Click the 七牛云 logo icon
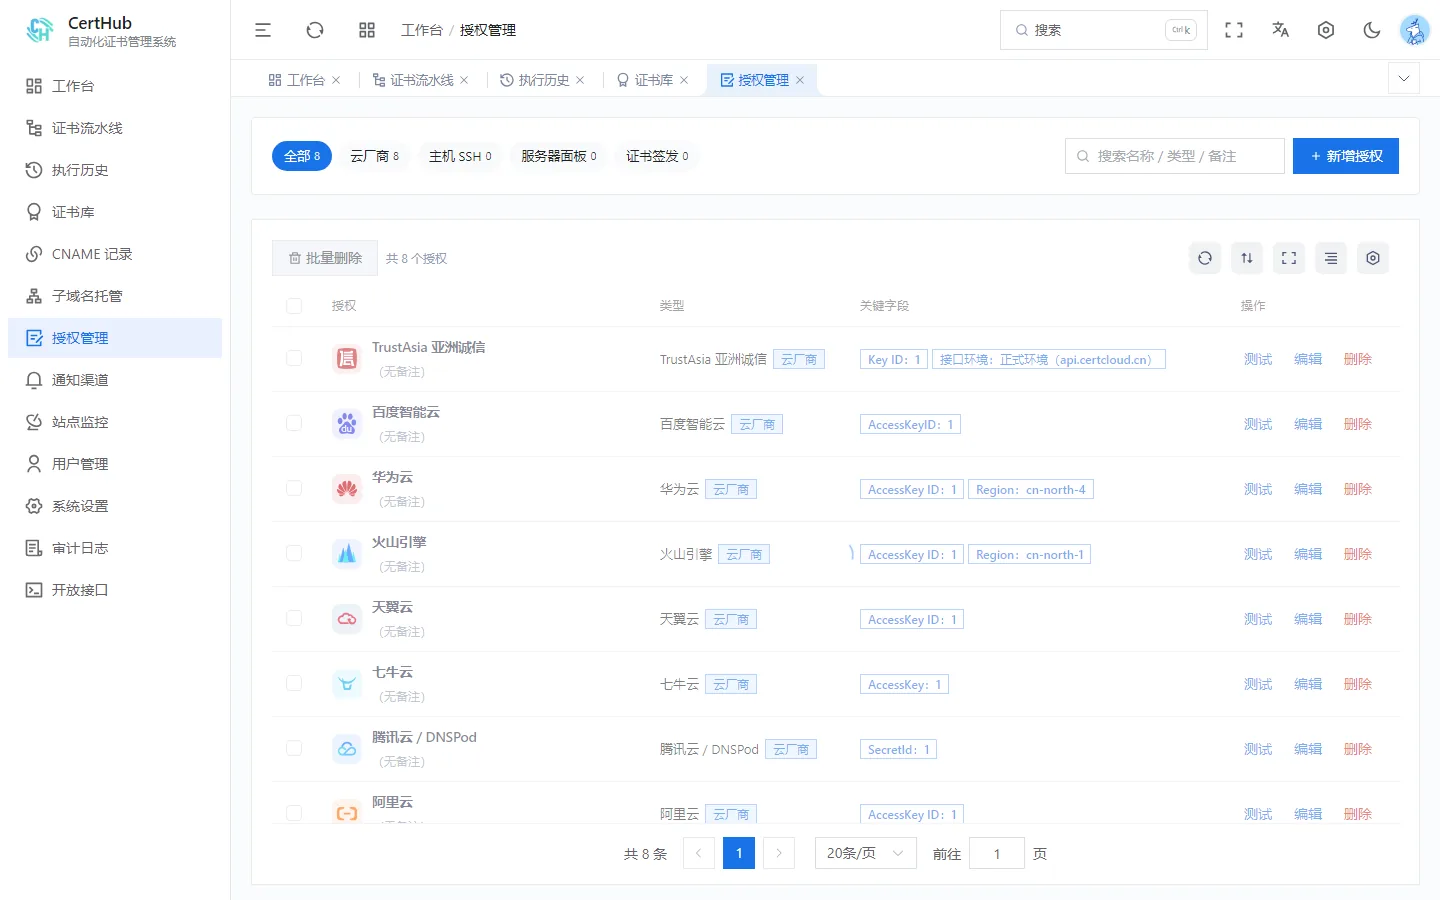Viewport: 1440px width, 900px height. pos(347,683)
